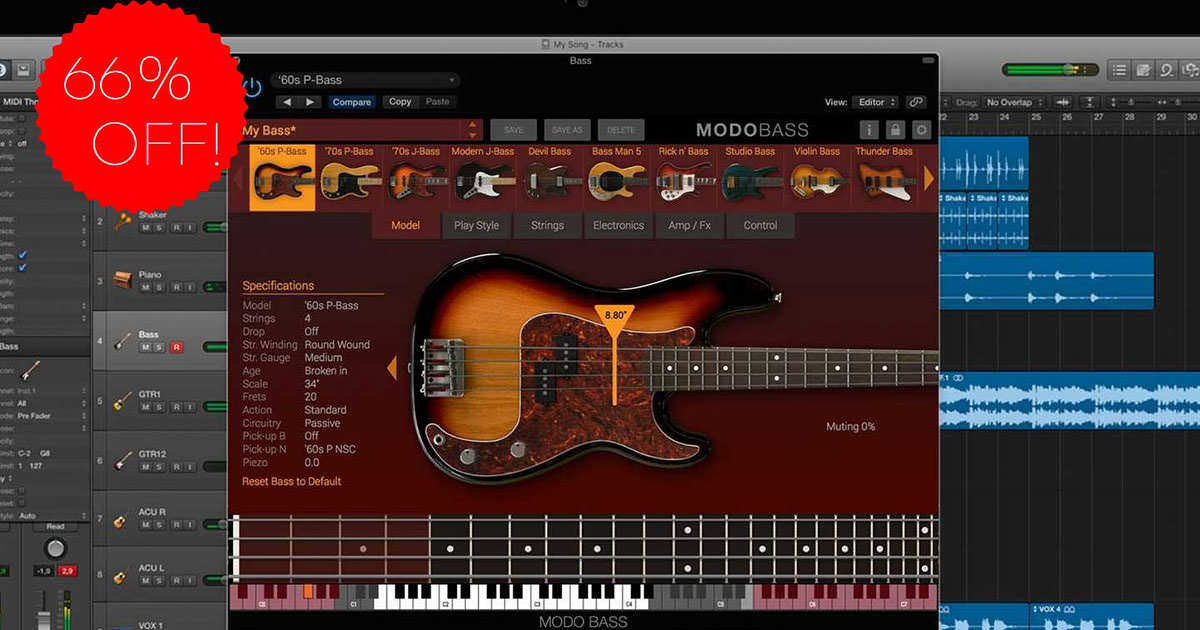This screenshot has height=630, width=1200.
Task: Switch to the Play Style tab
Action: [x=476, y=225]
